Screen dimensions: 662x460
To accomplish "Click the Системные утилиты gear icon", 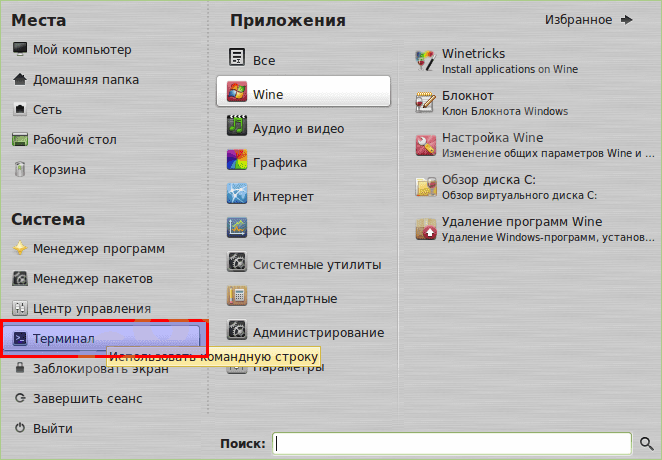I will (237, 262).
